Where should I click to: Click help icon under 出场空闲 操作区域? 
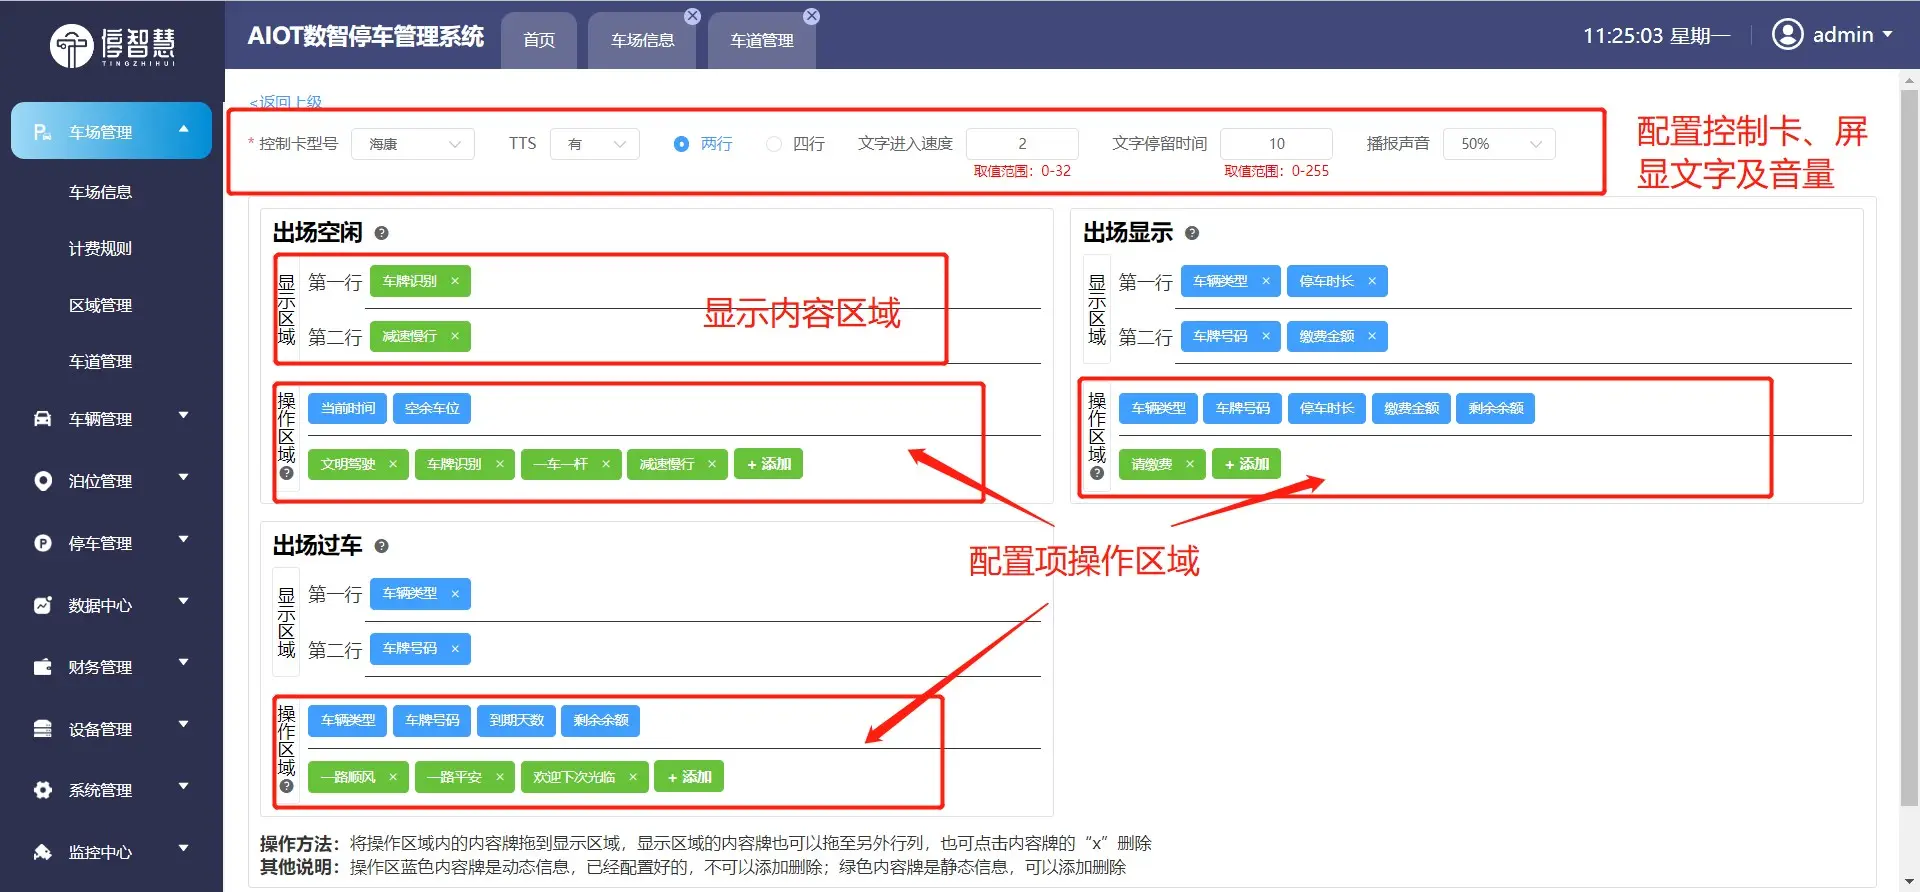click(x=287, y=473)
